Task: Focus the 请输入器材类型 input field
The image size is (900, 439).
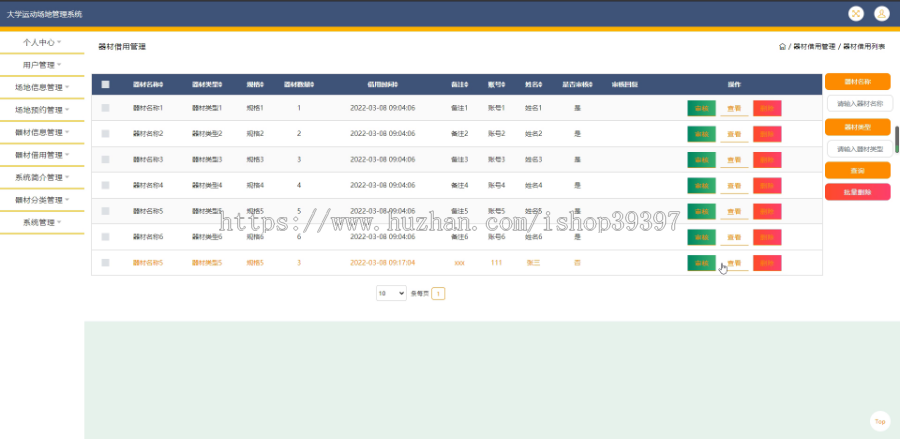Action: tap(860, 149)
